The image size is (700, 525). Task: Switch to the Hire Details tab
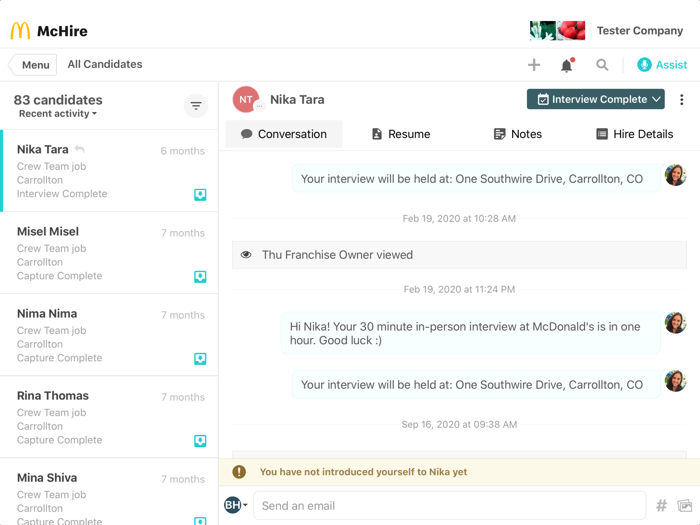634,134
